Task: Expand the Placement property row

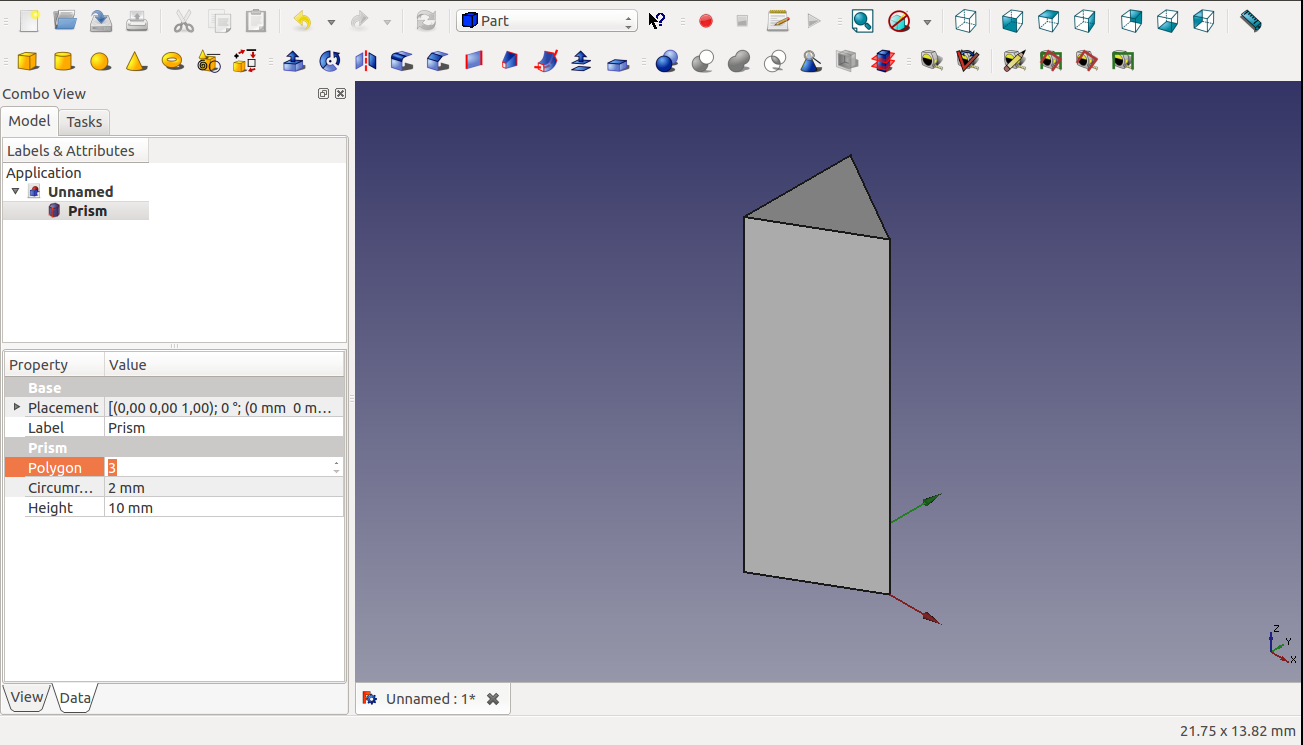Action: click(16, 407)
